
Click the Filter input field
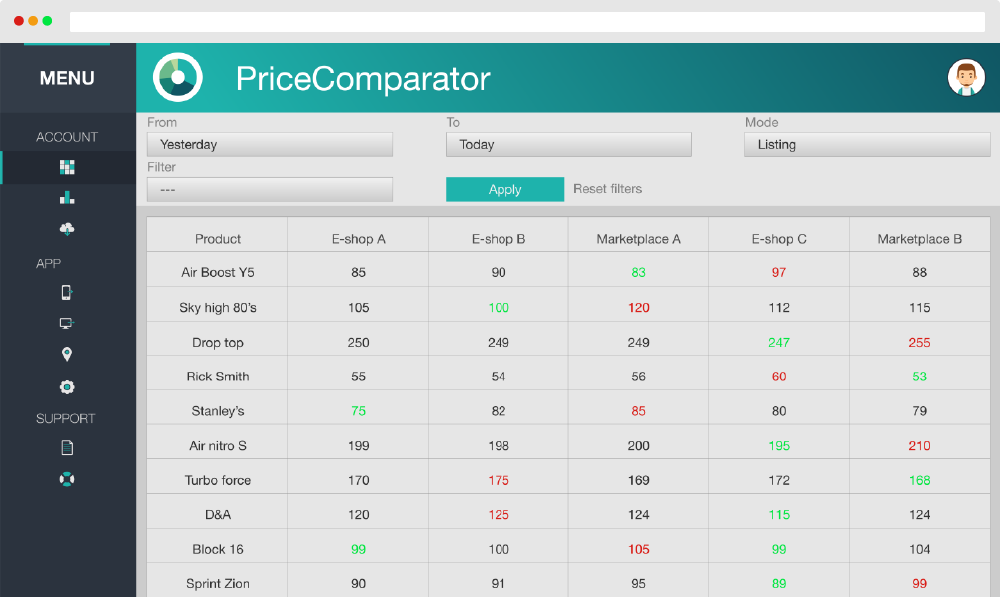click(269, 189)
